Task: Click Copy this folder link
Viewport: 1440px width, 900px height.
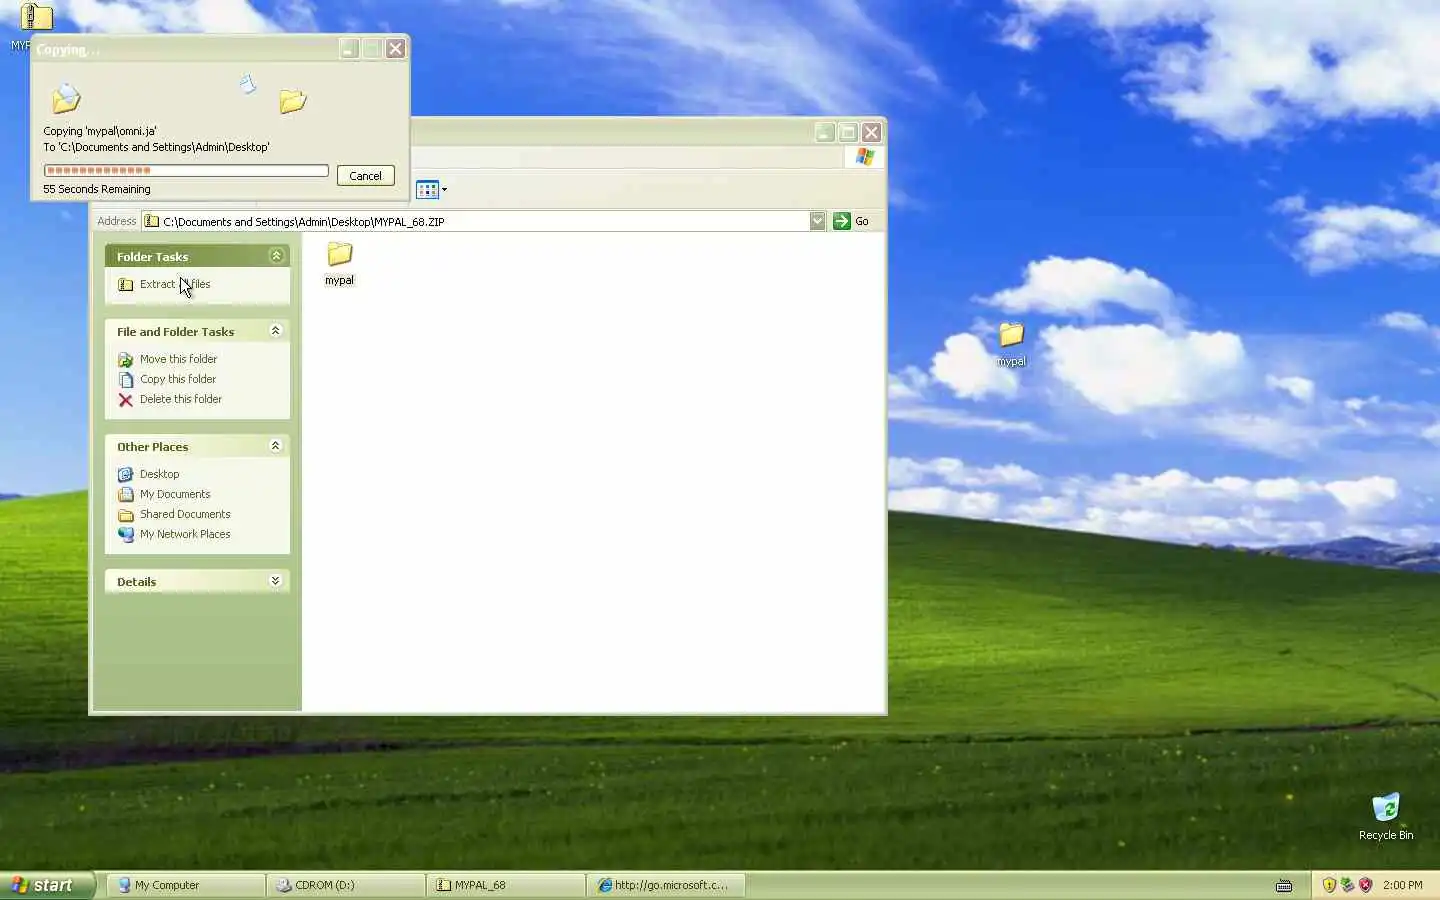Action: (178, 379)
